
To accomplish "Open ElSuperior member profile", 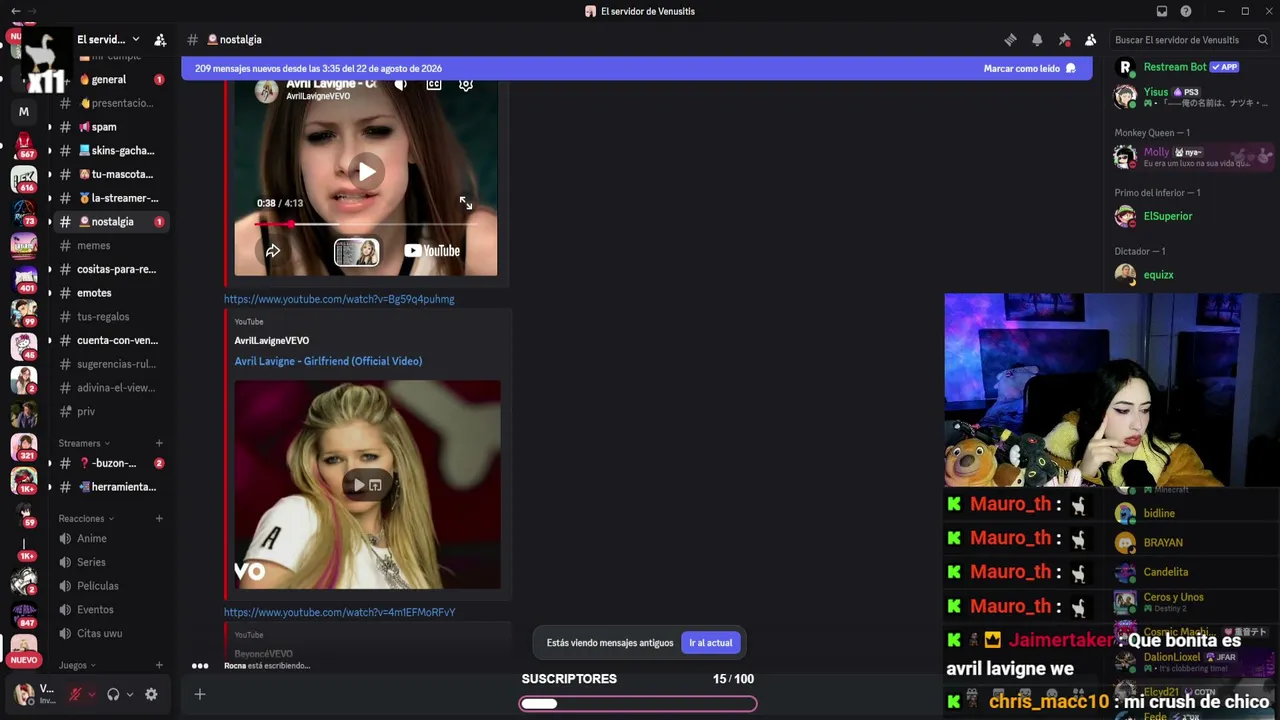I will (1190, 216).
